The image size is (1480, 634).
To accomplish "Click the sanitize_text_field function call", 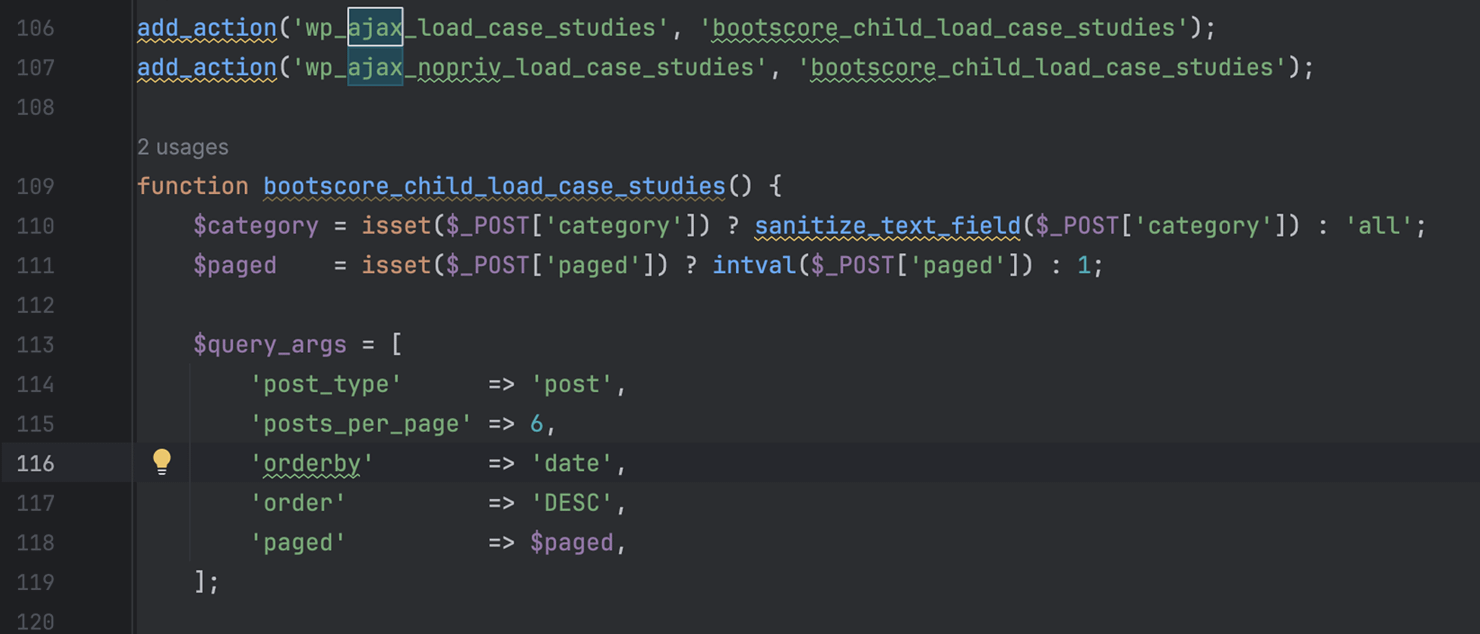I will pyautogui.click(x=887, y=226).
